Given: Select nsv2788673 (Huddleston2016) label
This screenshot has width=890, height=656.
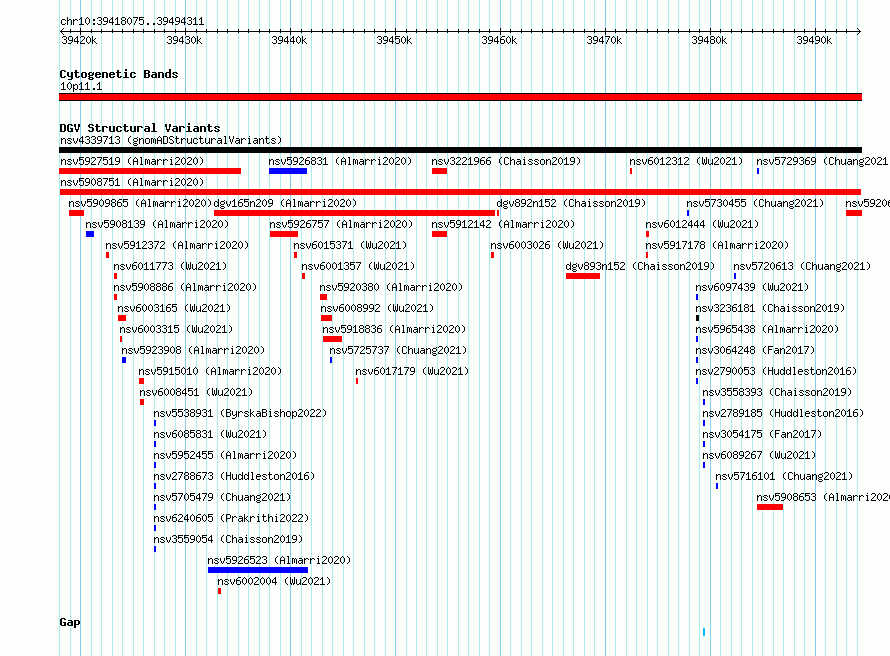Looking at the screenshot, I should (x=234, y=476).
